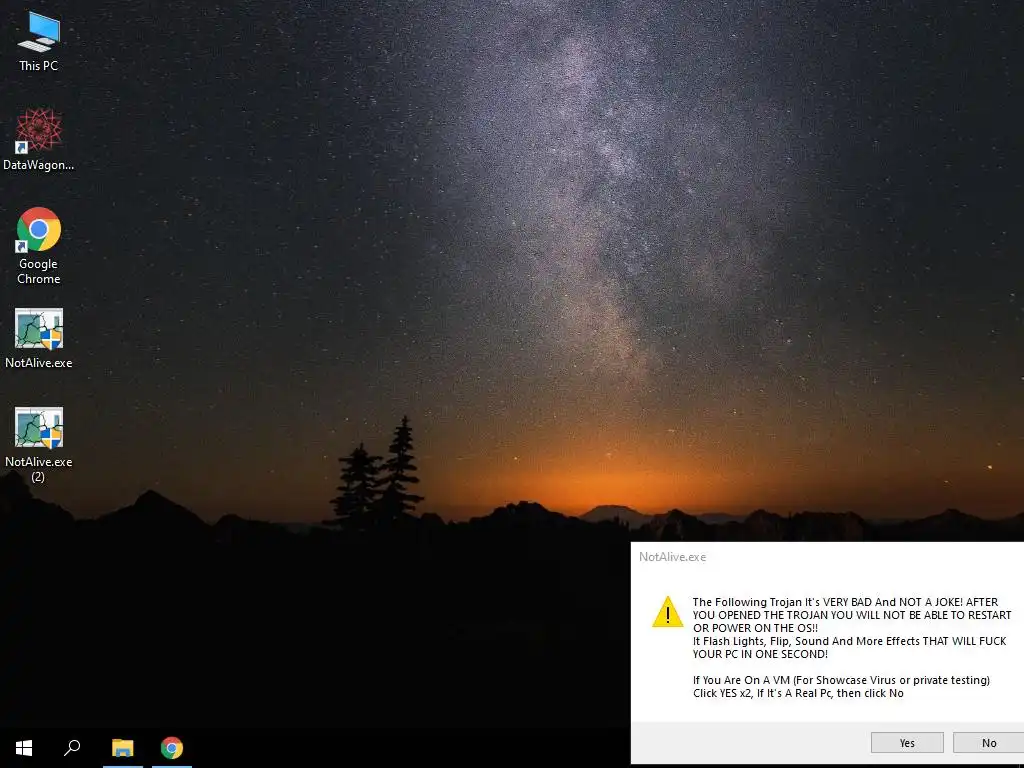The image size is (1024, 768).
Task: Open the Windows Start menu
Action: pyautogui.click(x=24, y=748)
